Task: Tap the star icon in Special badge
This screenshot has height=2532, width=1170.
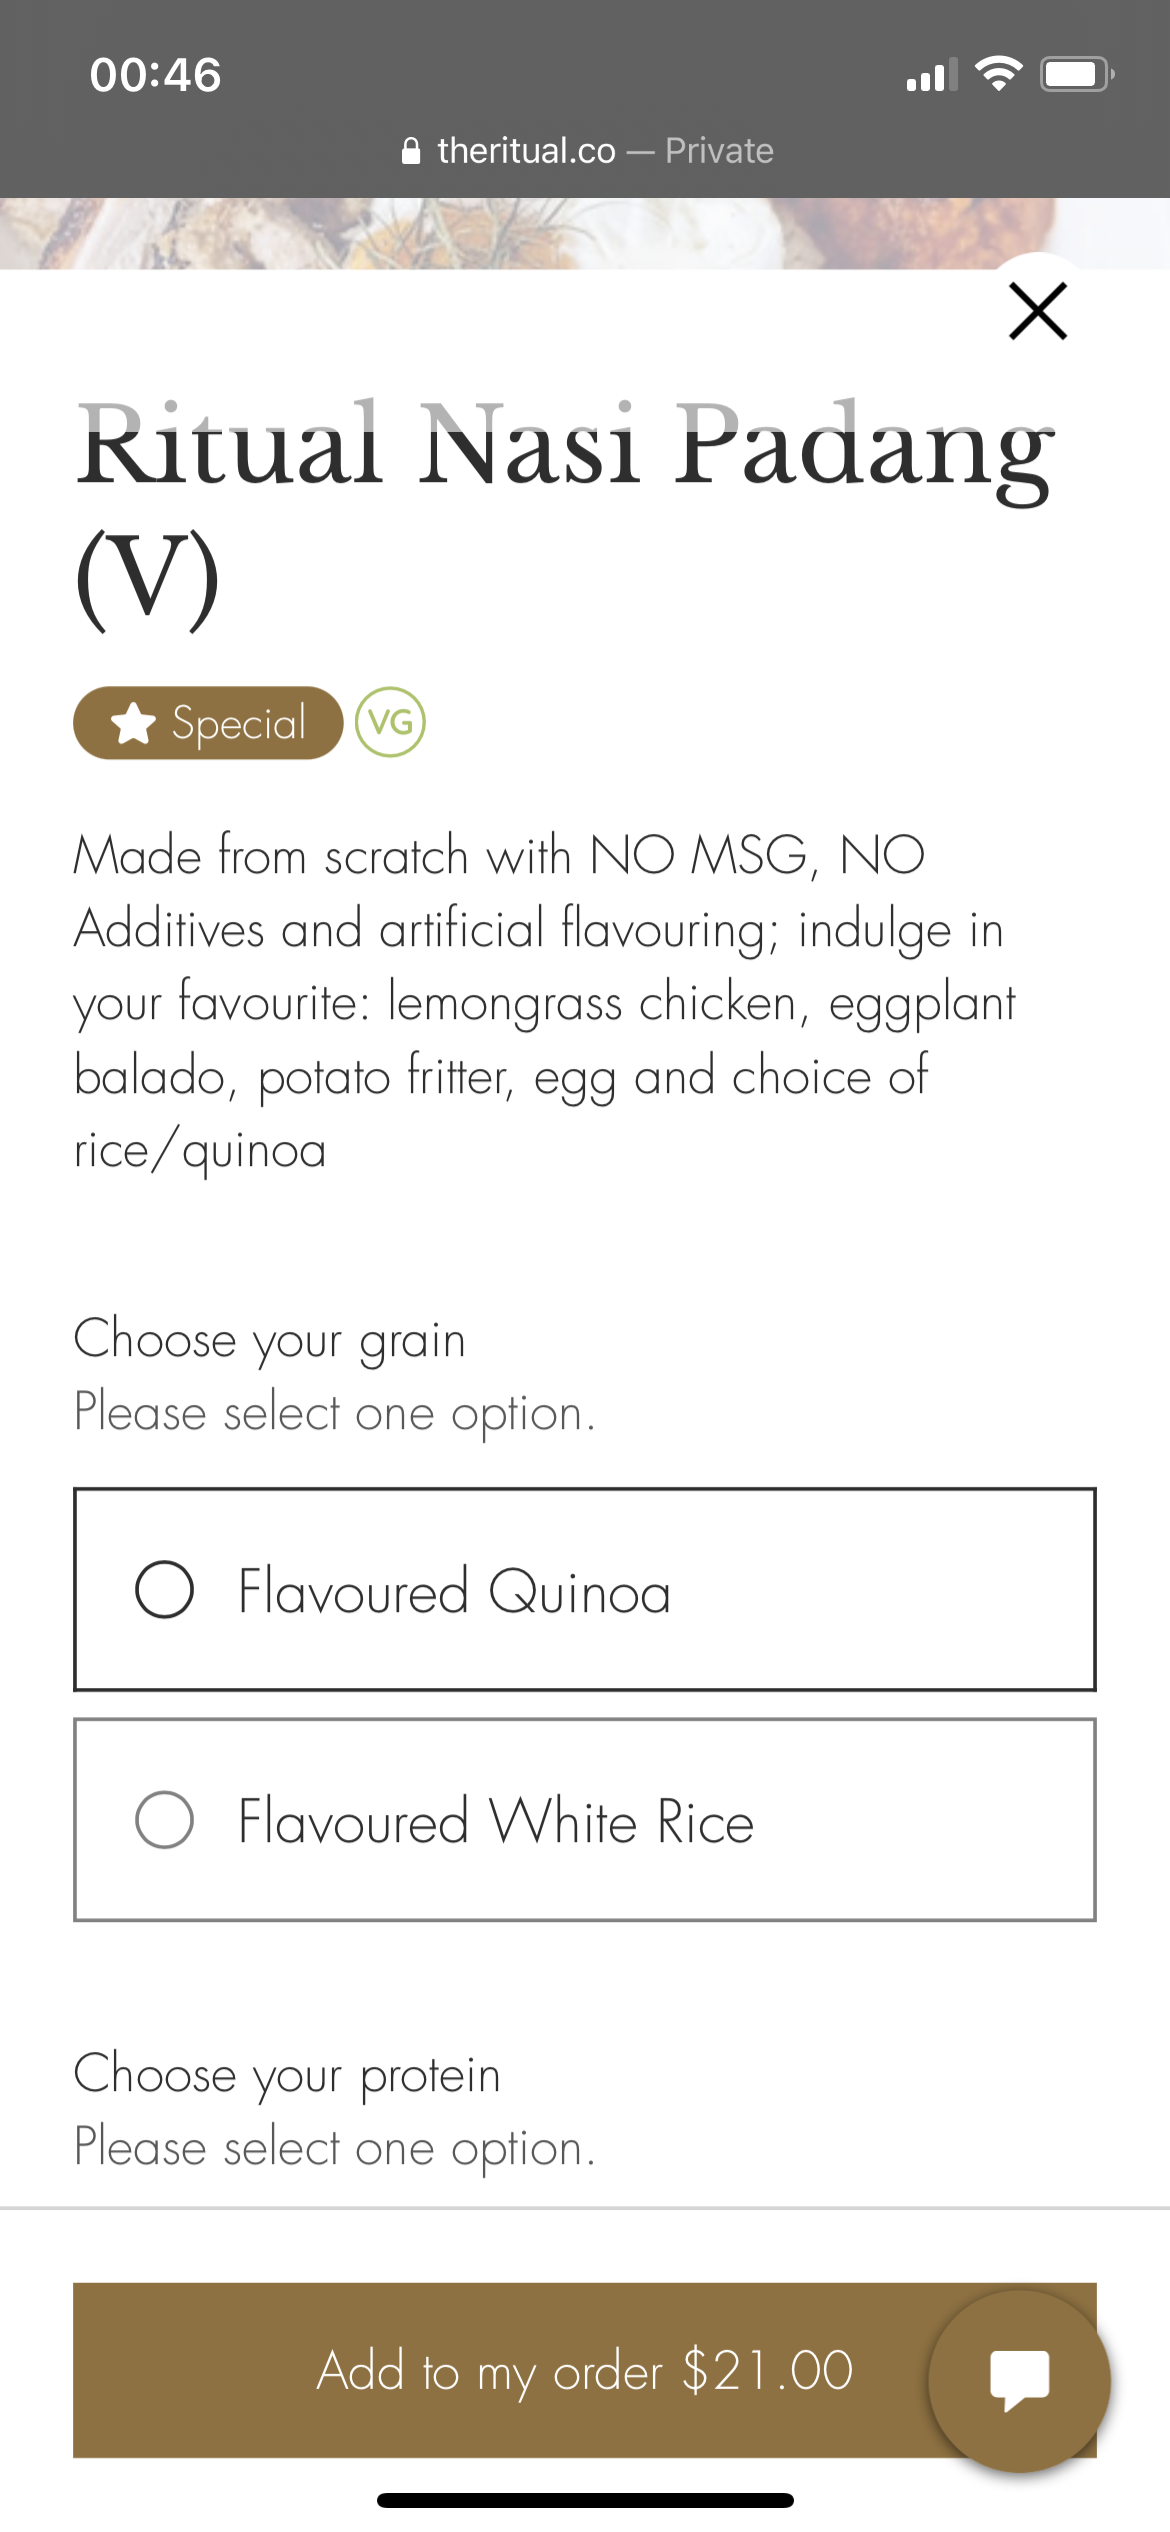Action: pyautogui.click(x=133, y=723)
